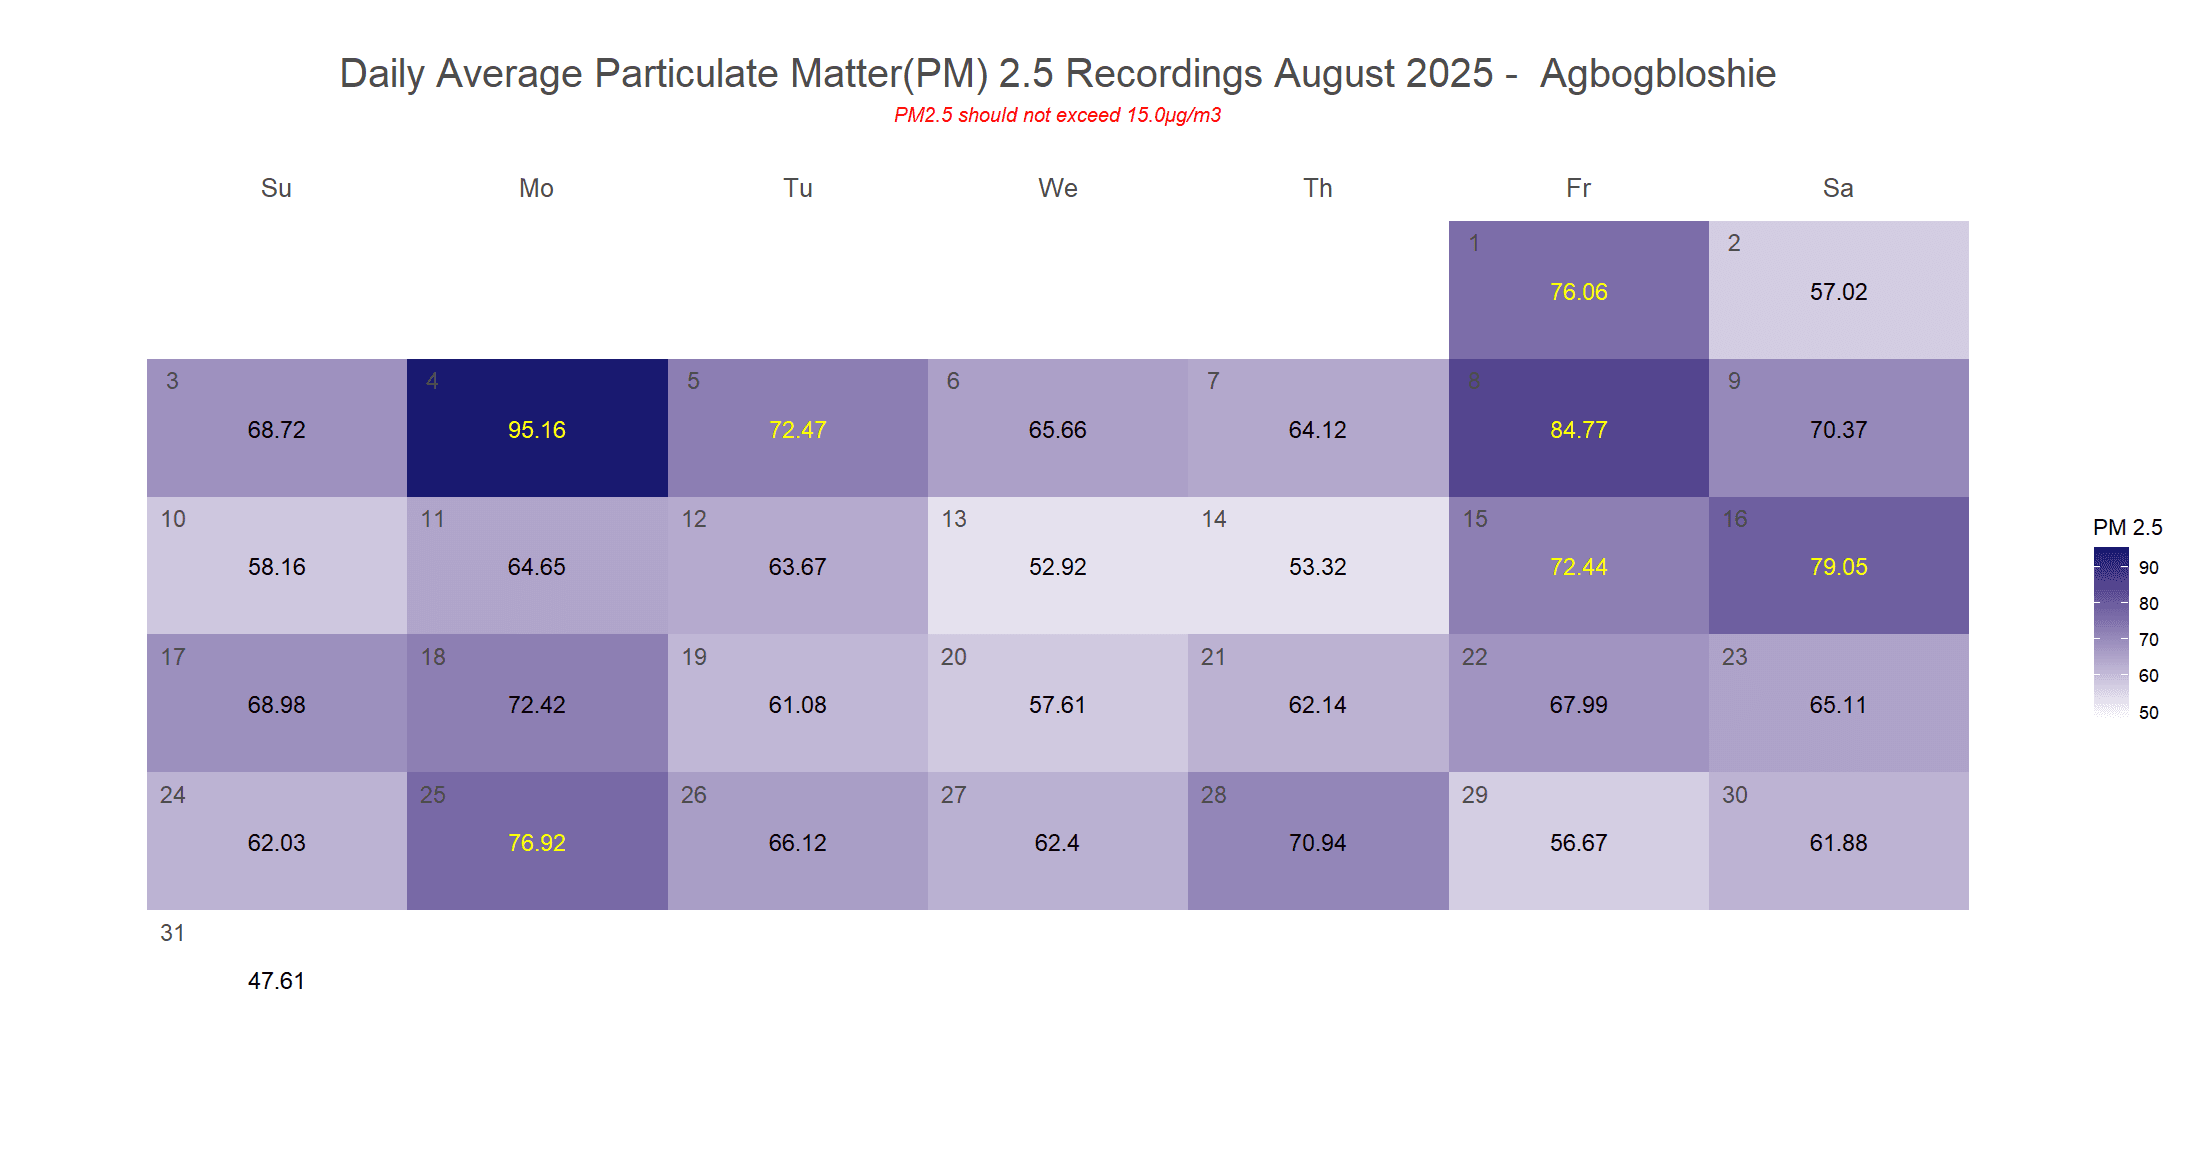Click the August 4 cell showing 95.16

point(537,428)
